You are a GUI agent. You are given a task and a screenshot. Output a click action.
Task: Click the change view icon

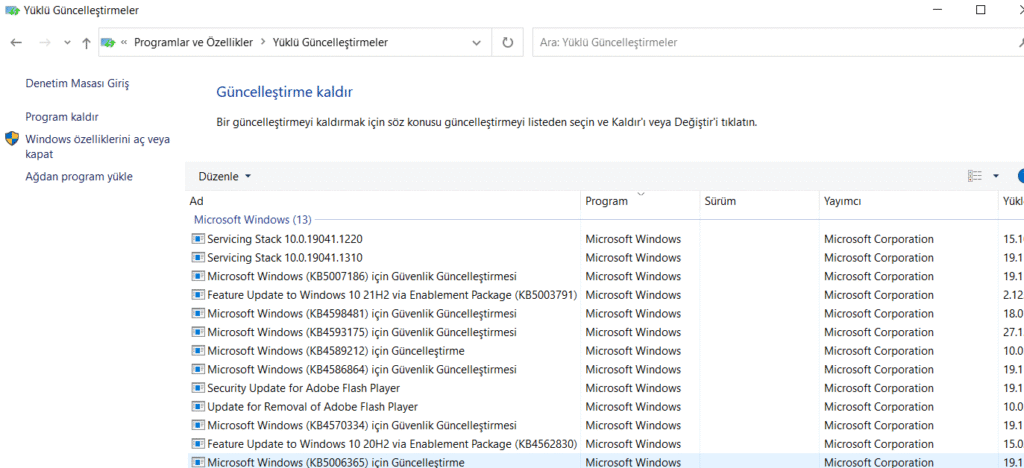click(x=975, y=176)
